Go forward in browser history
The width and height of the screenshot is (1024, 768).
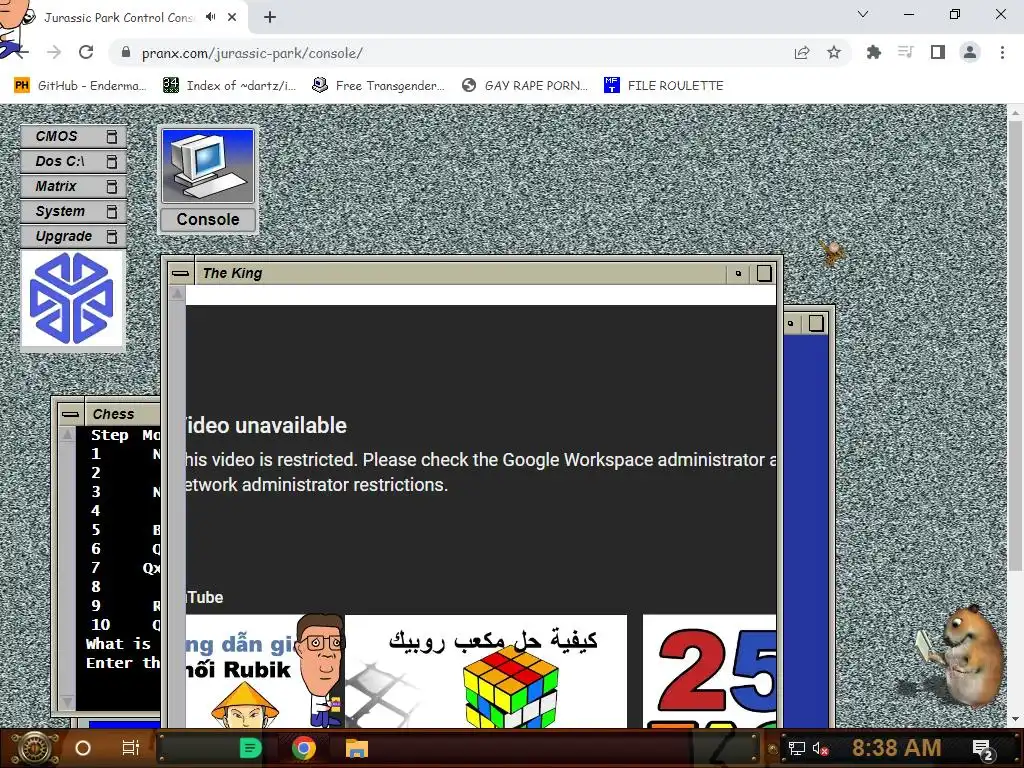(x=54, y=53)
